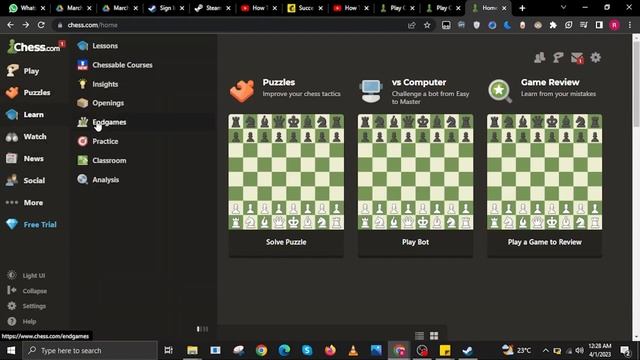The width and height of the screenshot is (640, 360).
Task: Open File Explorer from the taskbar
Action: coord(192,350)
